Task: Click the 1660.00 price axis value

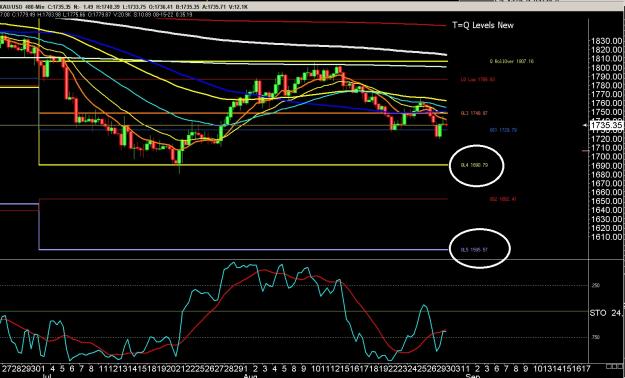Action: tap(606, 192)
